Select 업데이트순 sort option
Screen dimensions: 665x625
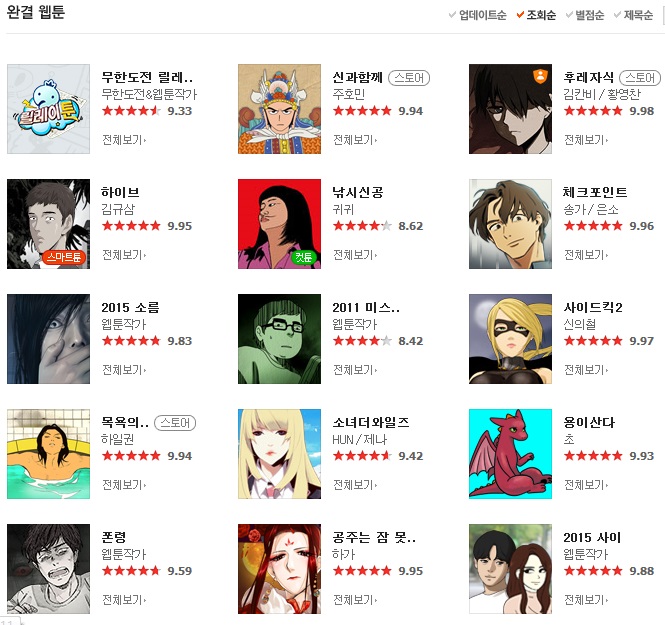coord(478,15)
